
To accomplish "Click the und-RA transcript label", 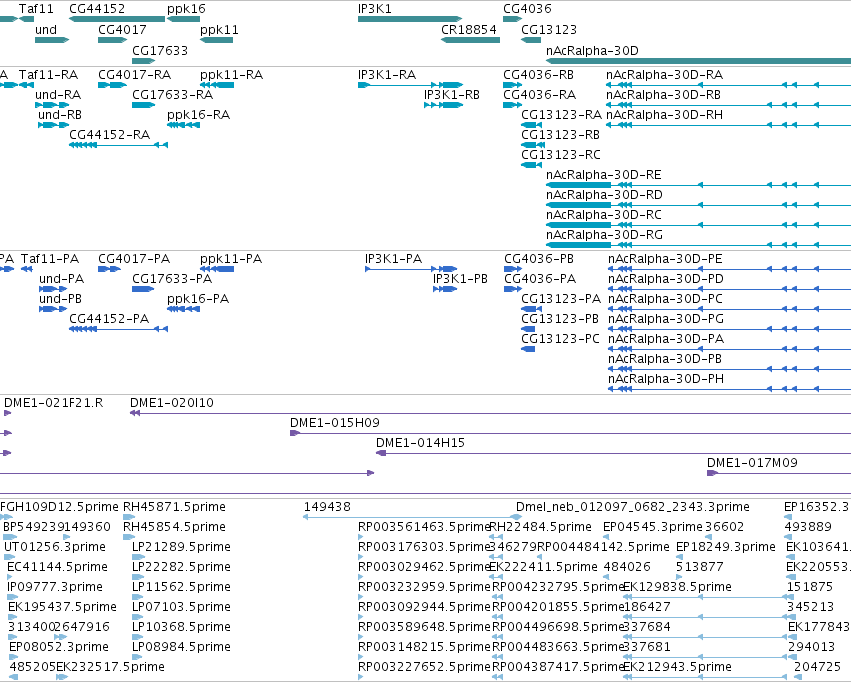I will click(x=58, y=95).
